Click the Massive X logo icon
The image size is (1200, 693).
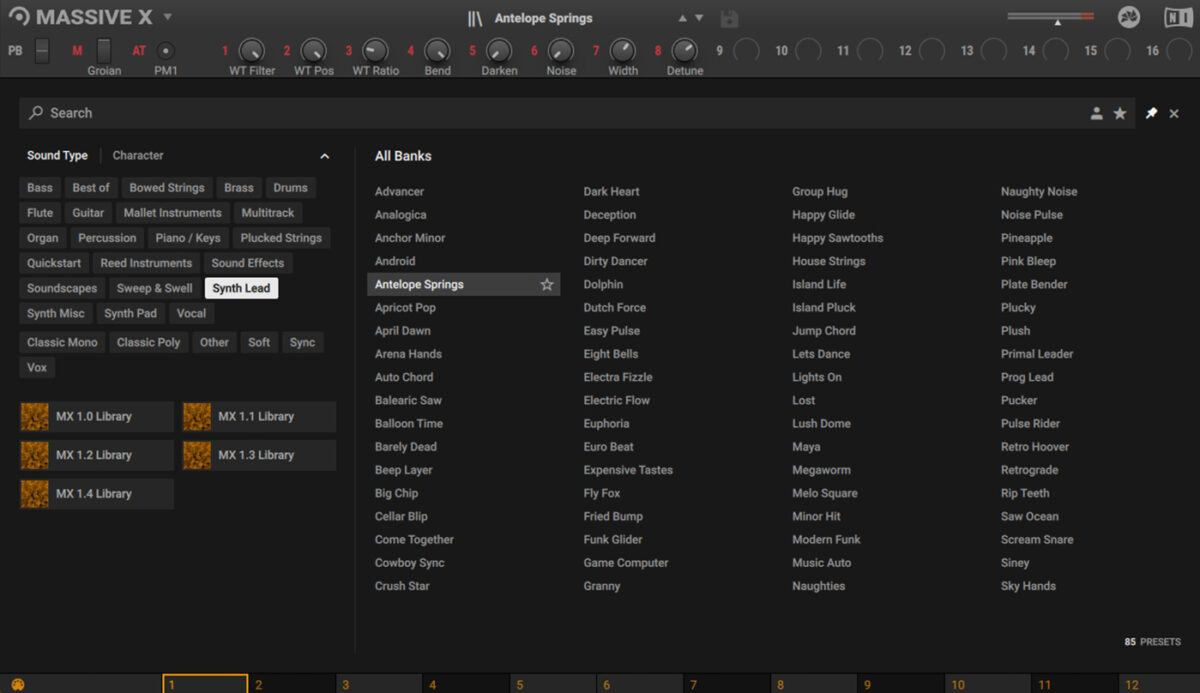19,17
